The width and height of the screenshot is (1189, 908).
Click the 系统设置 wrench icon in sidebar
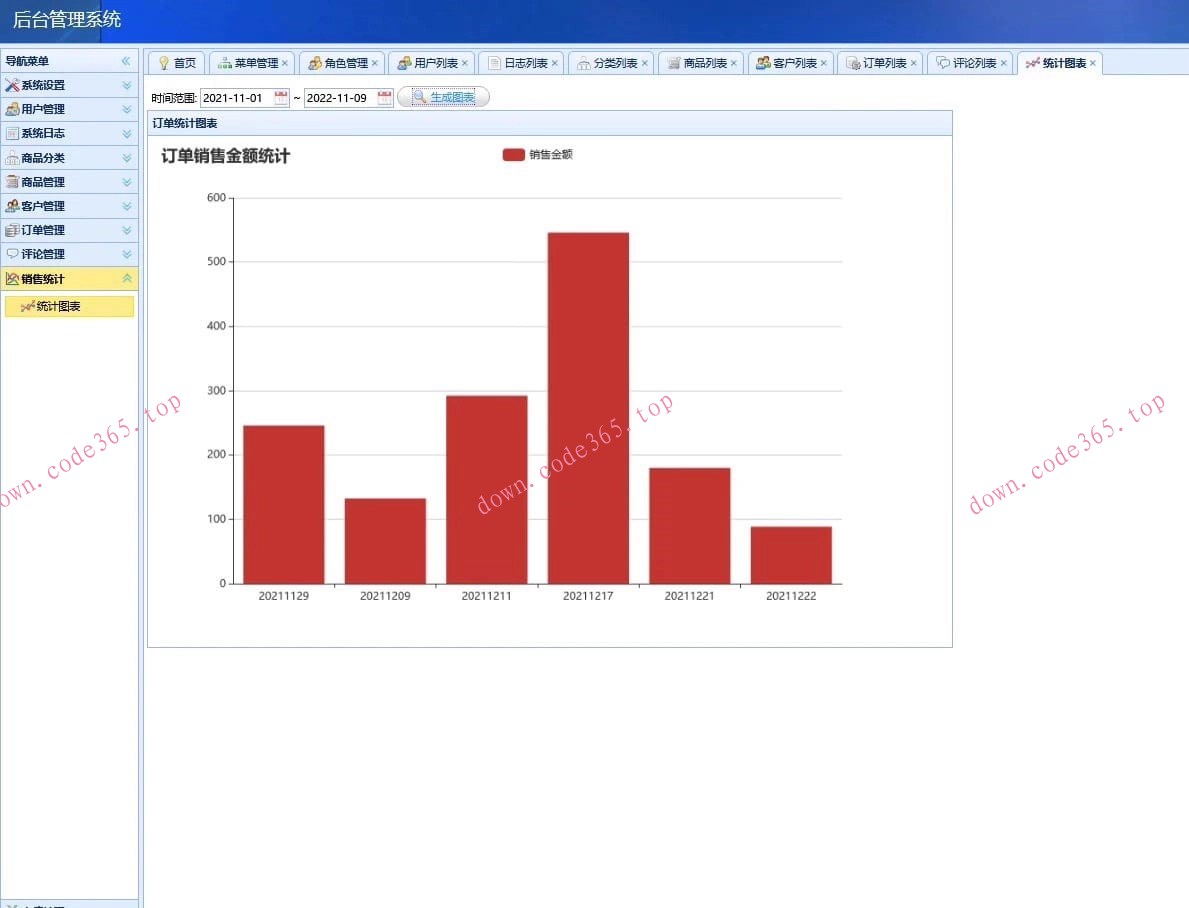tap(12, 85)
